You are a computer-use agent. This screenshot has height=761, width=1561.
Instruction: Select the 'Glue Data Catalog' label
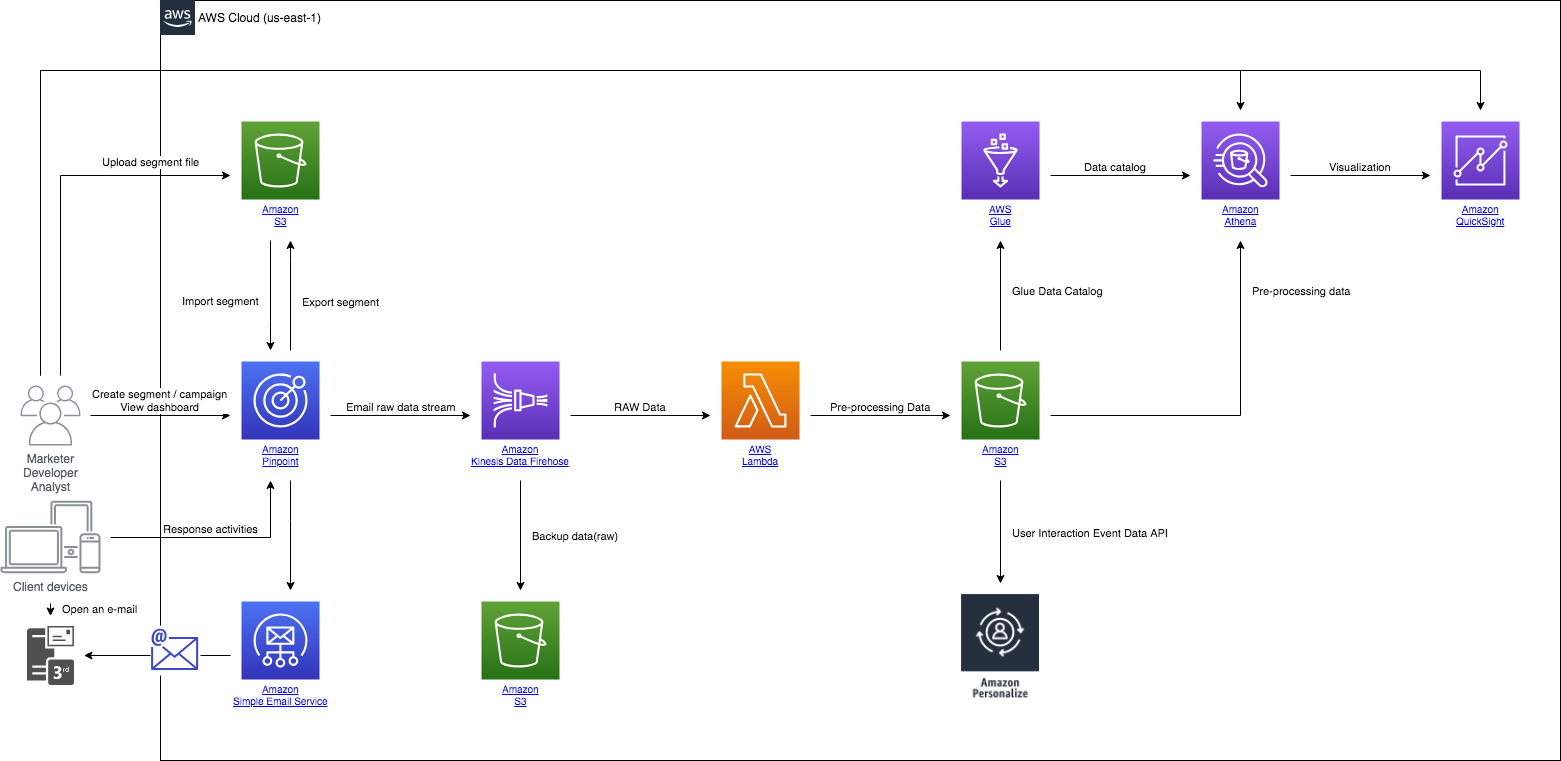(1056, 291)
